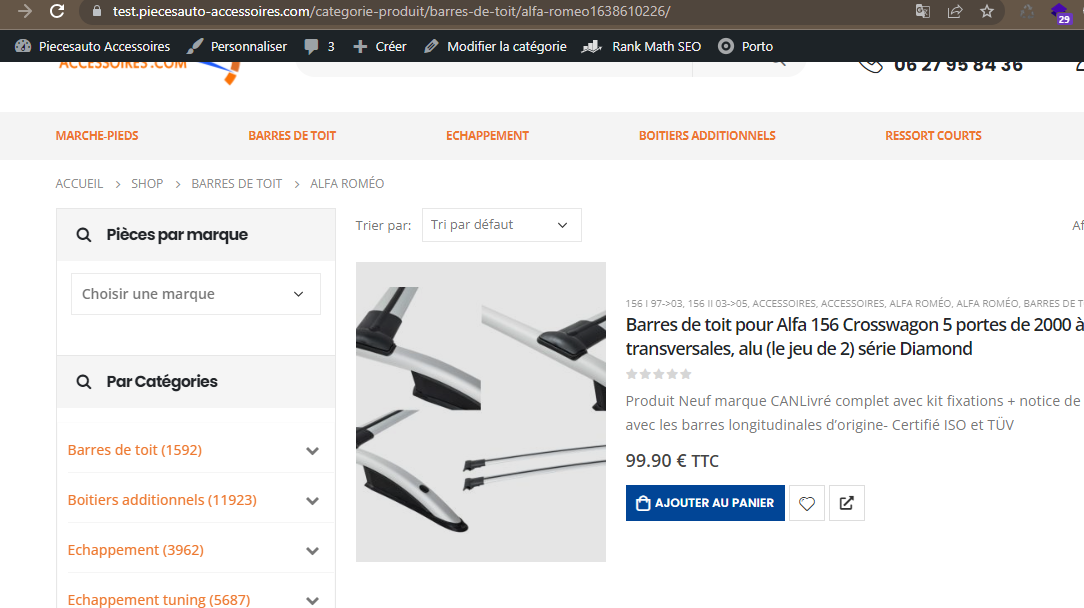Click the Par Catégories search icon
This screenshot has height=608, width=1084.
click(84, 381)
